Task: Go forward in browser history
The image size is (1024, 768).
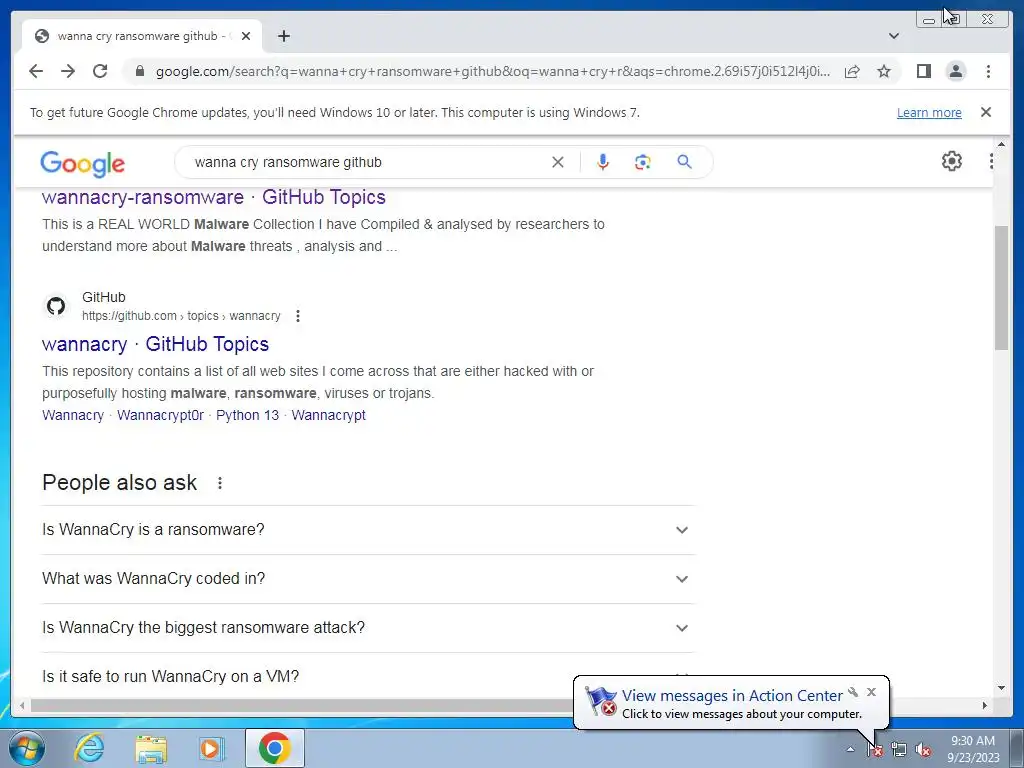Action: coord(68,71)
